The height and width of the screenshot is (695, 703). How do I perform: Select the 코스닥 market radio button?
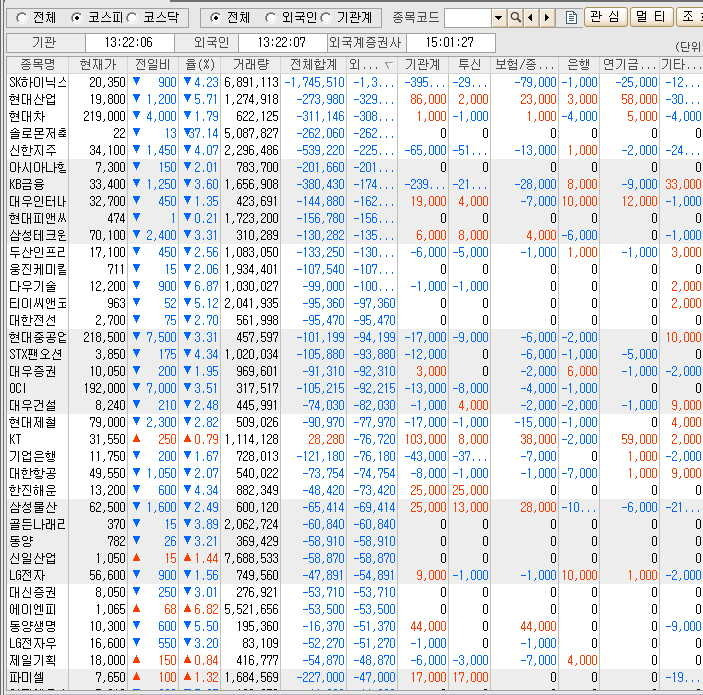coord(132,17)
